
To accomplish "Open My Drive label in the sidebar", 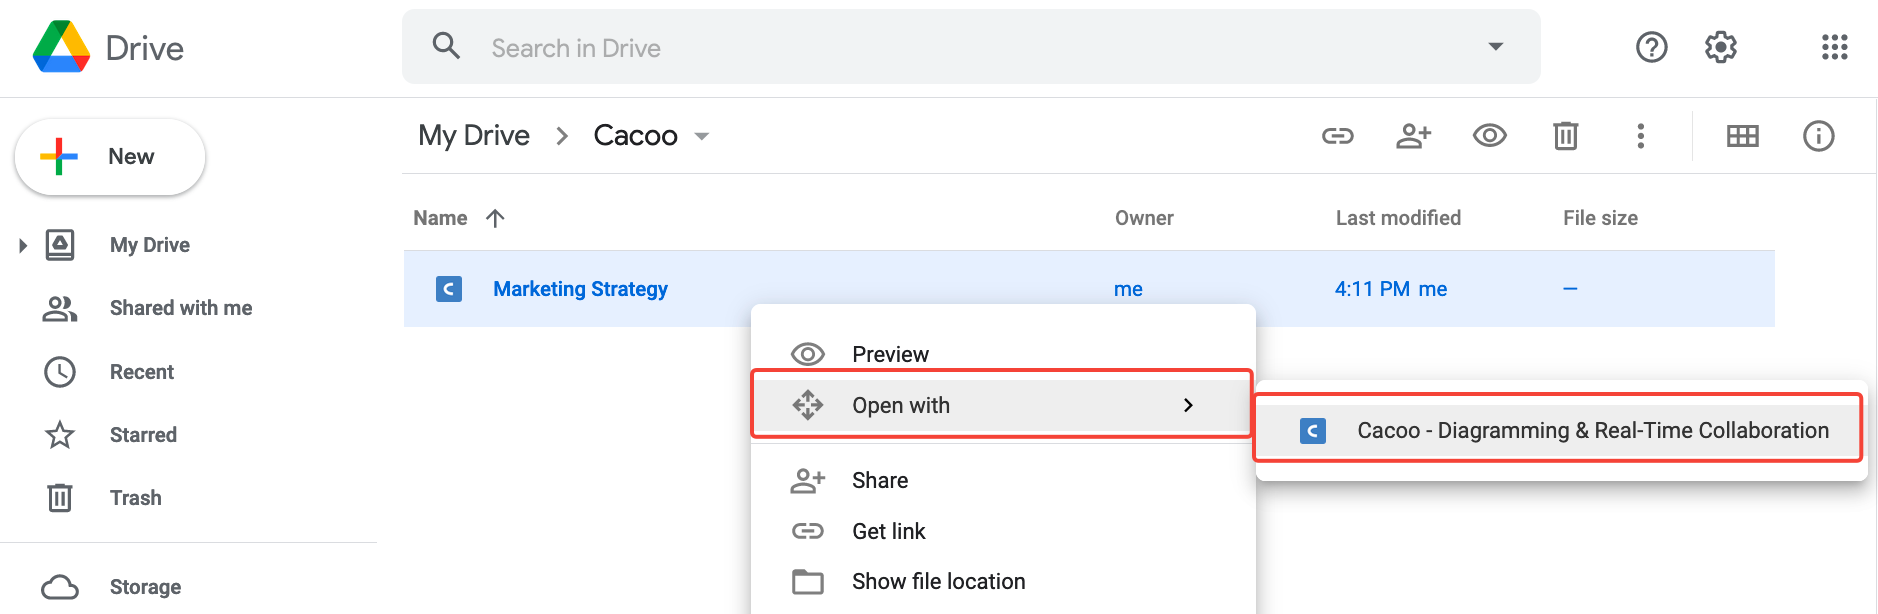I will click(150, 245).
